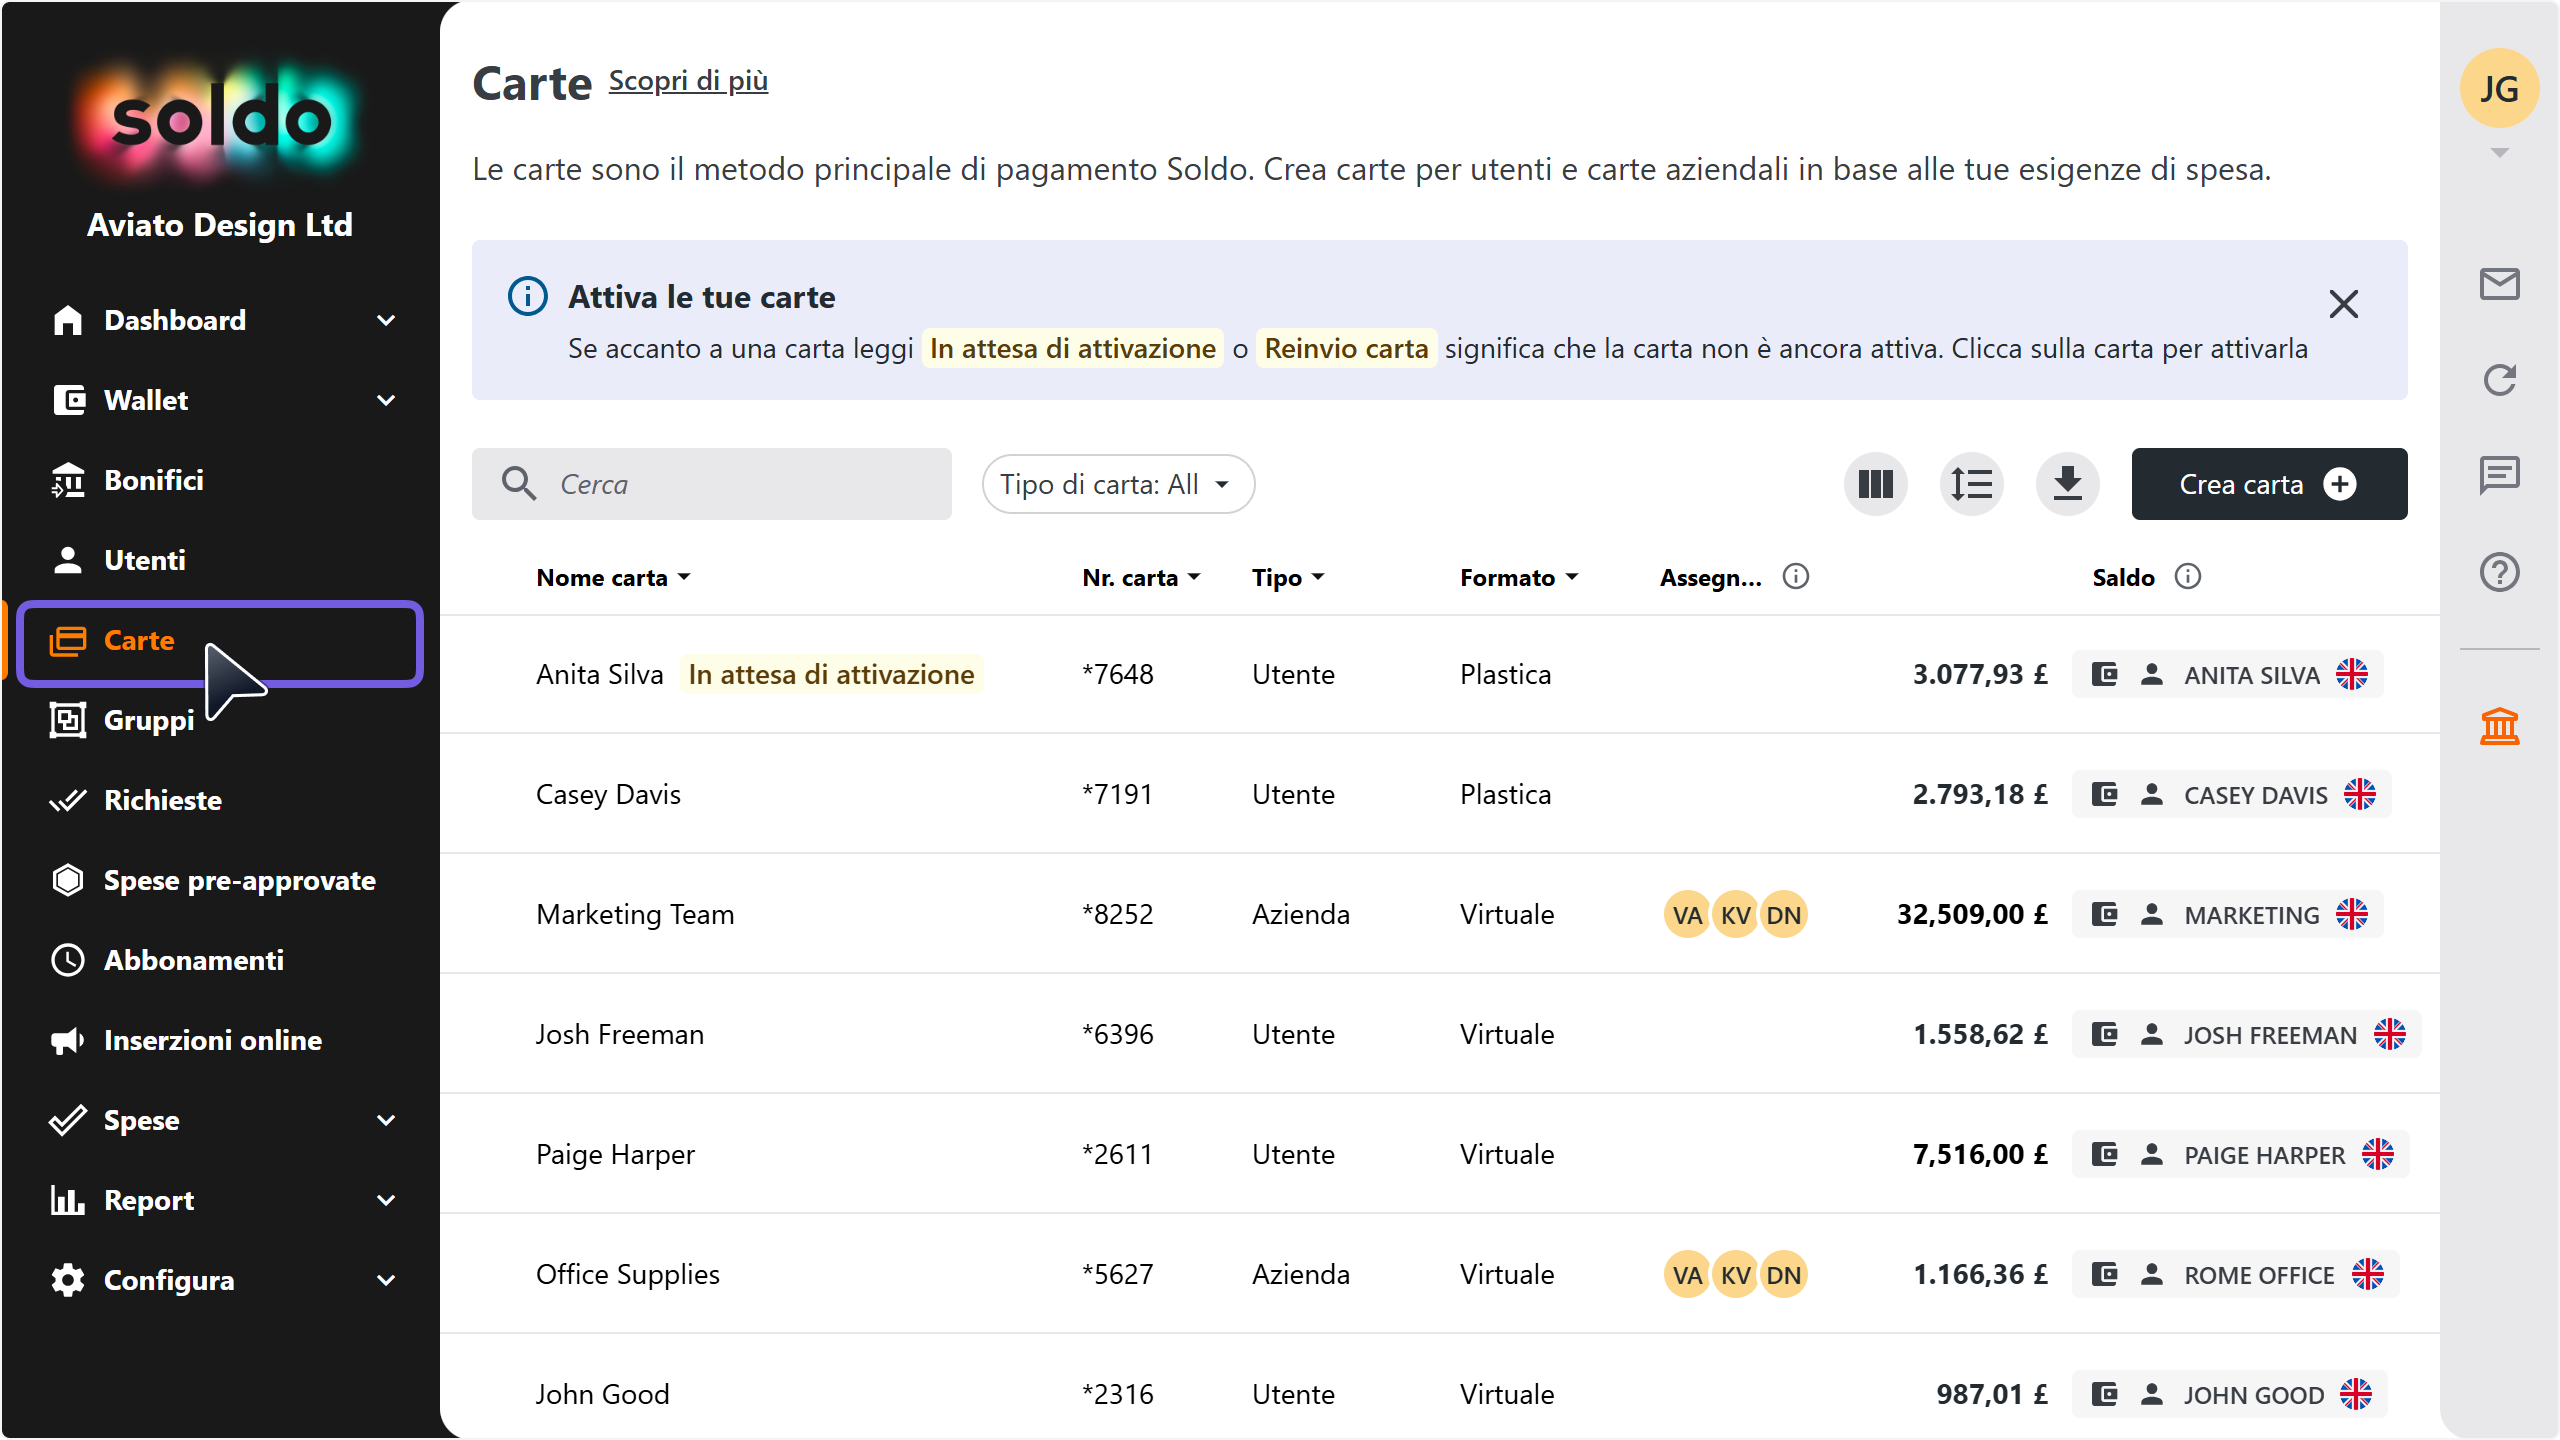Open Configura in sidebar
The image size is (2560, 1440).
click(x=220, y=1280)
